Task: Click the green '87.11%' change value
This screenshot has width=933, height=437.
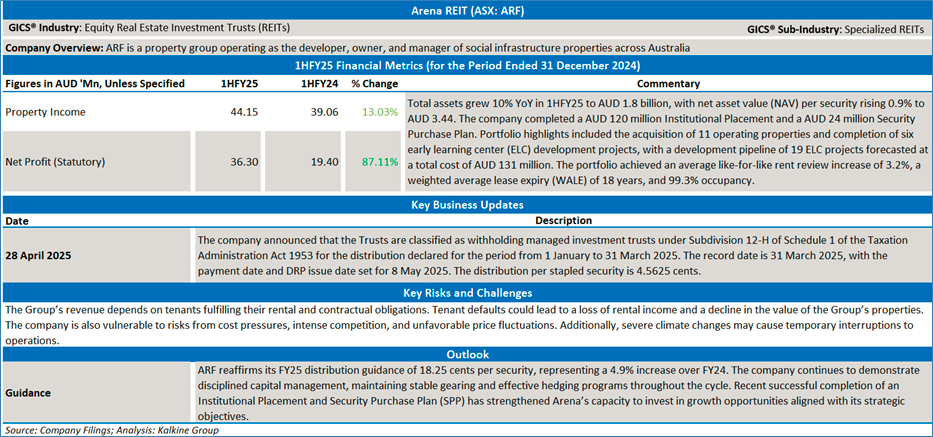Action: (x=381, y=161)
